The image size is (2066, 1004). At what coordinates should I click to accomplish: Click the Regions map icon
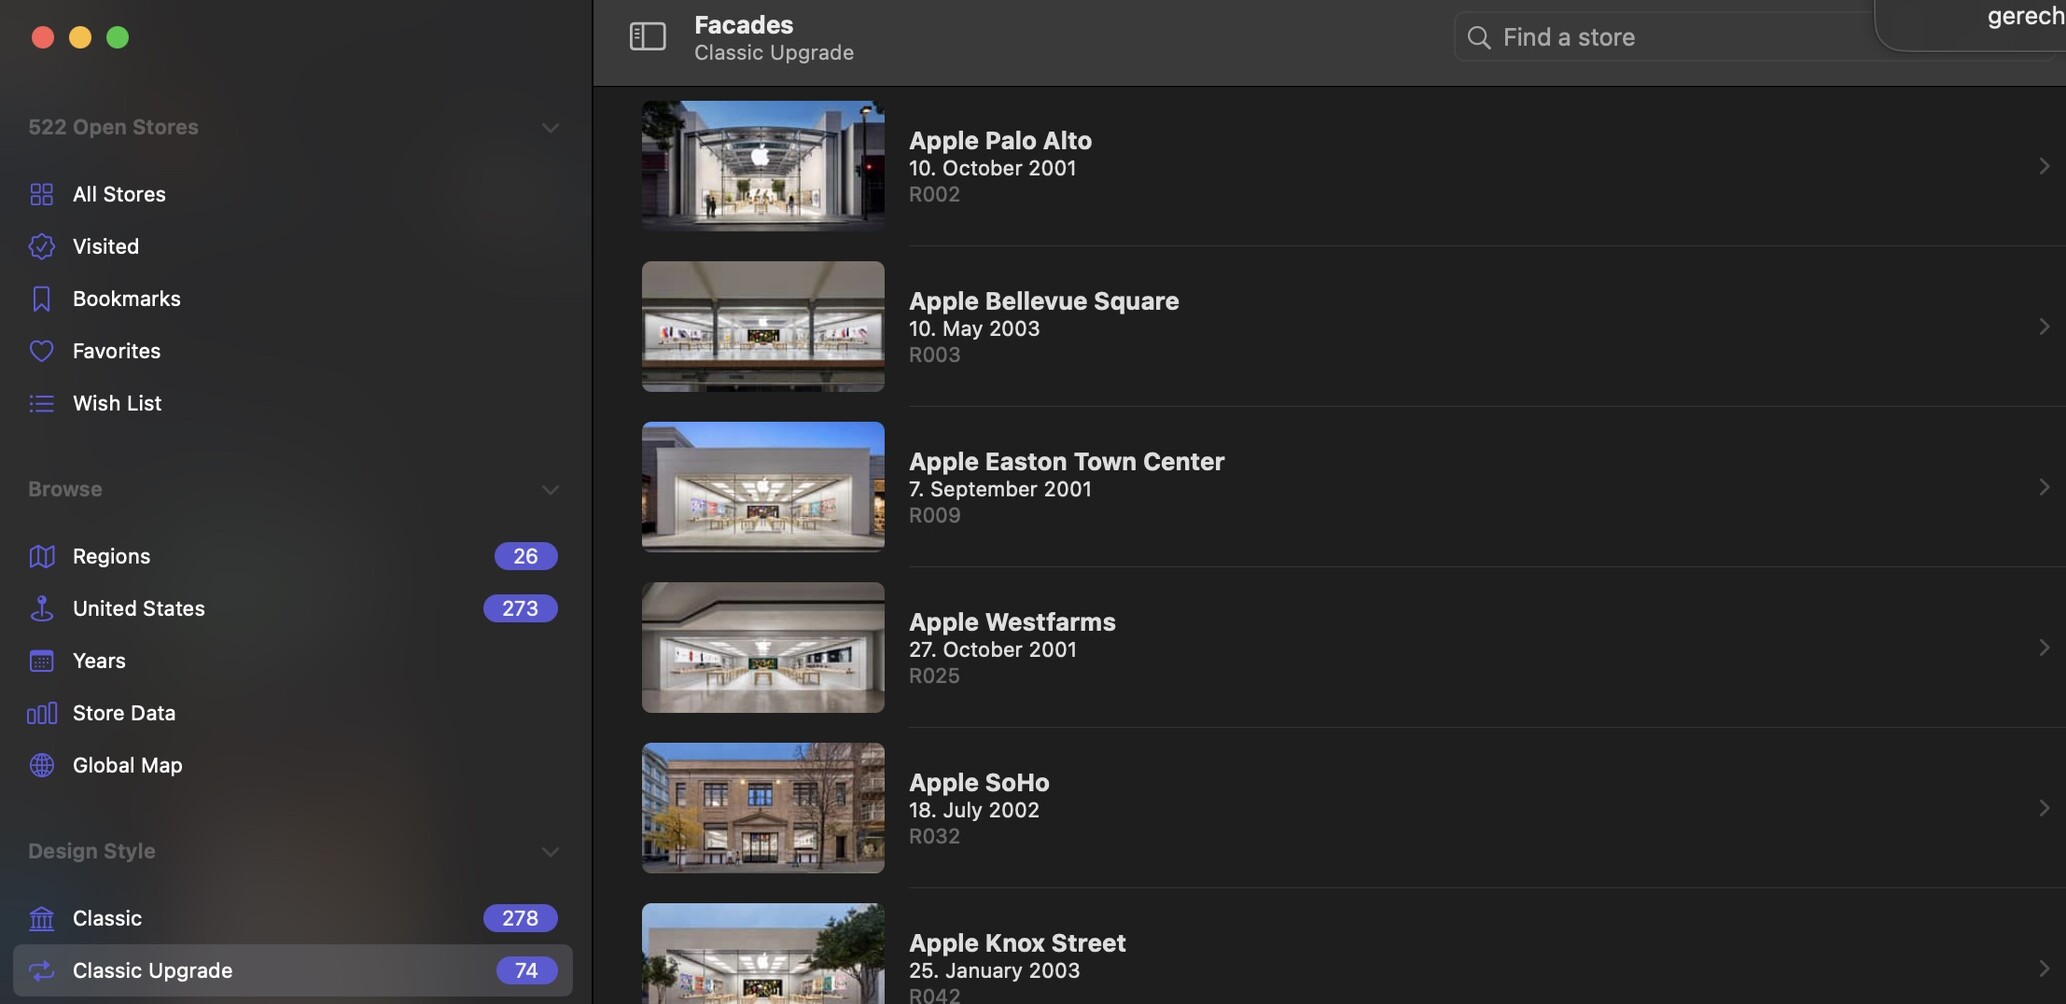tap(41, 556)
